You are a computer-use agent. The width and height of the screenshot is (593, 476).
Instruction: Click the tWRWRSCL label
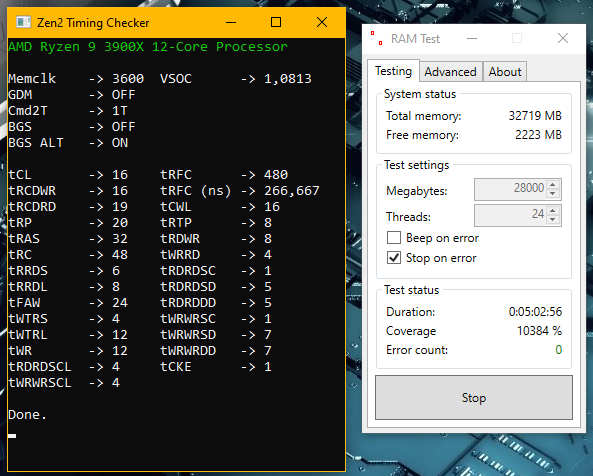point(40,383)
